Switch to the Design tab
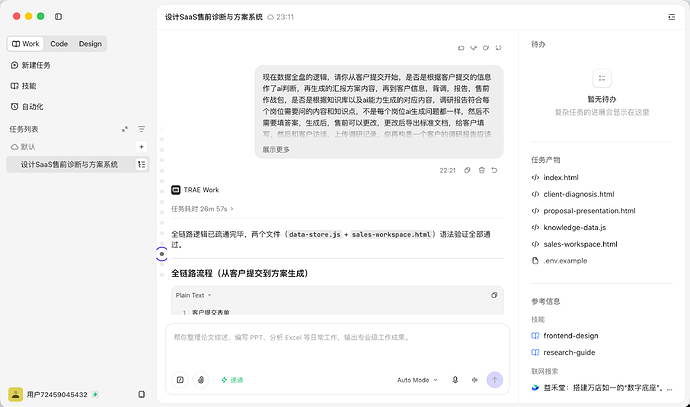Screen dimensions: 690x407 pos(90,44)
